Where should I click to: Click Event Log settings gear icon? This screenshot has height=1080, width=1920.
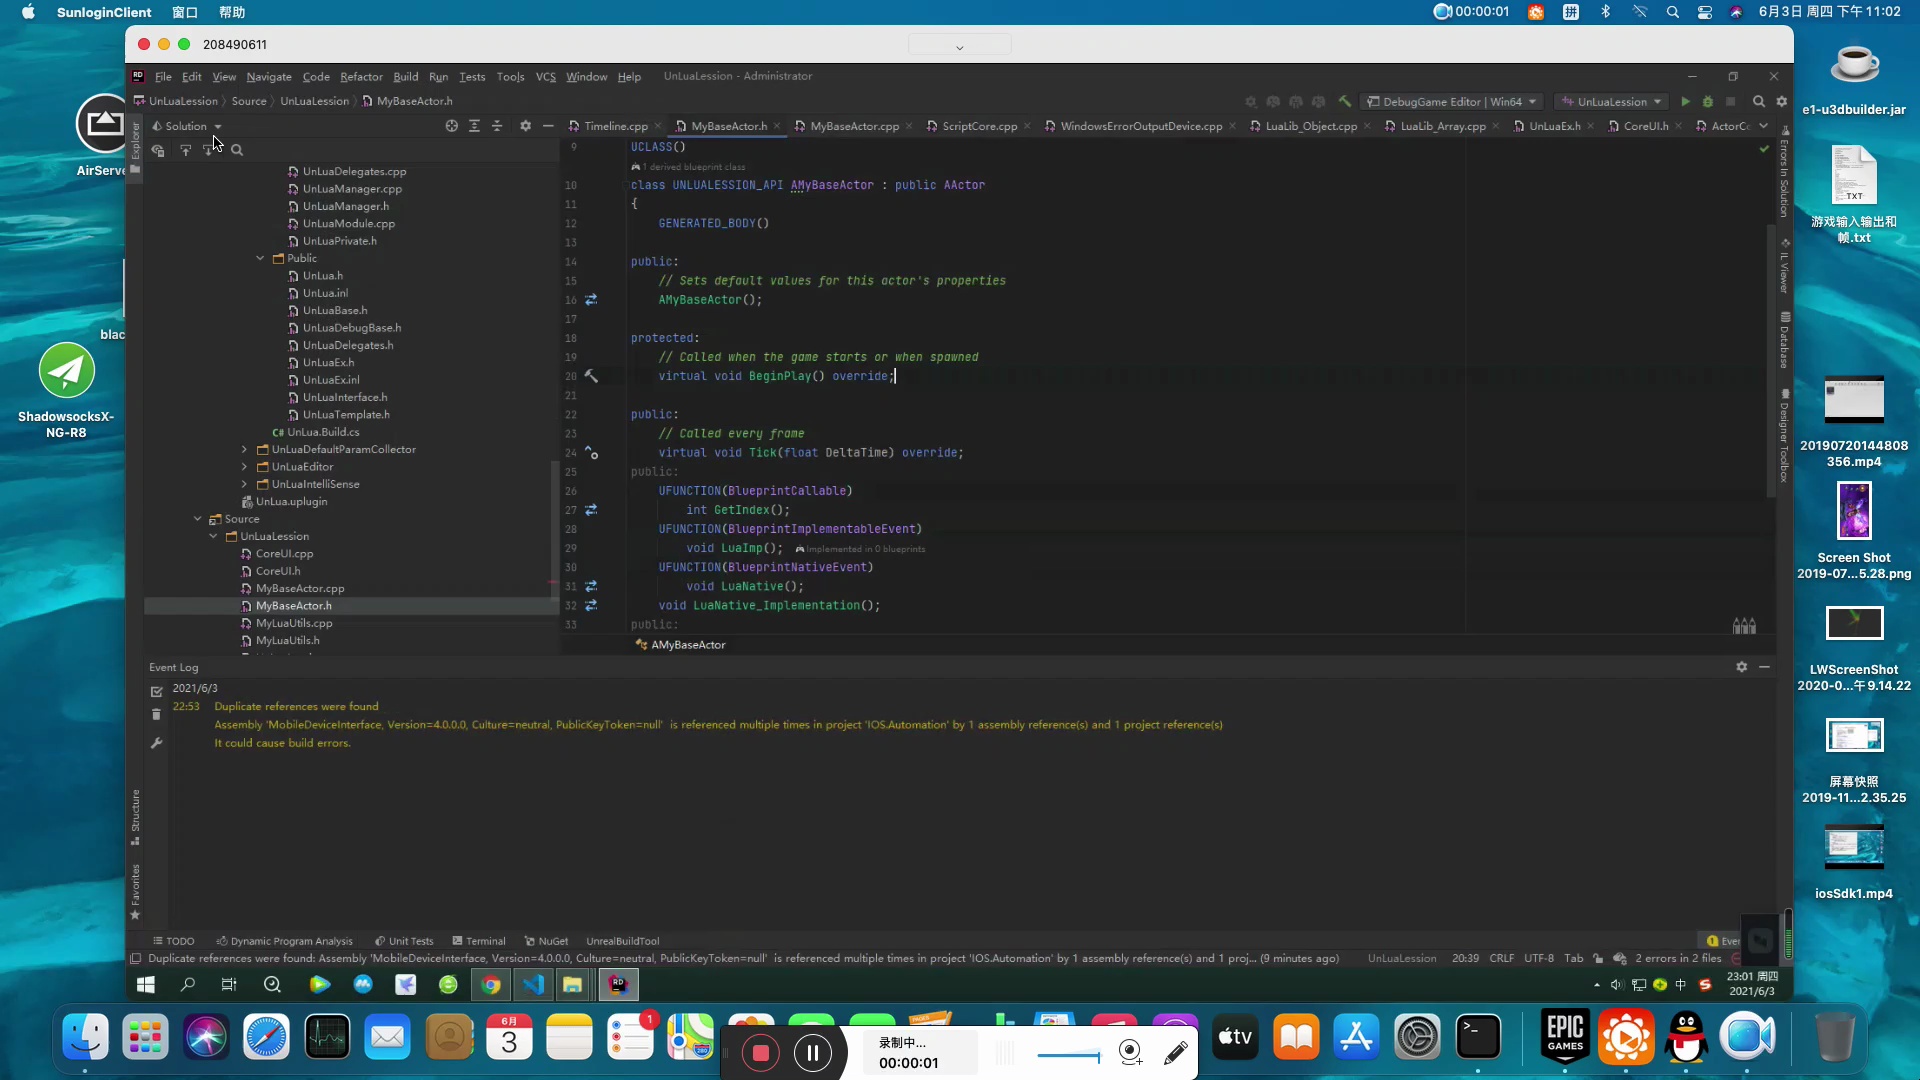click(x=1741, y=667)
